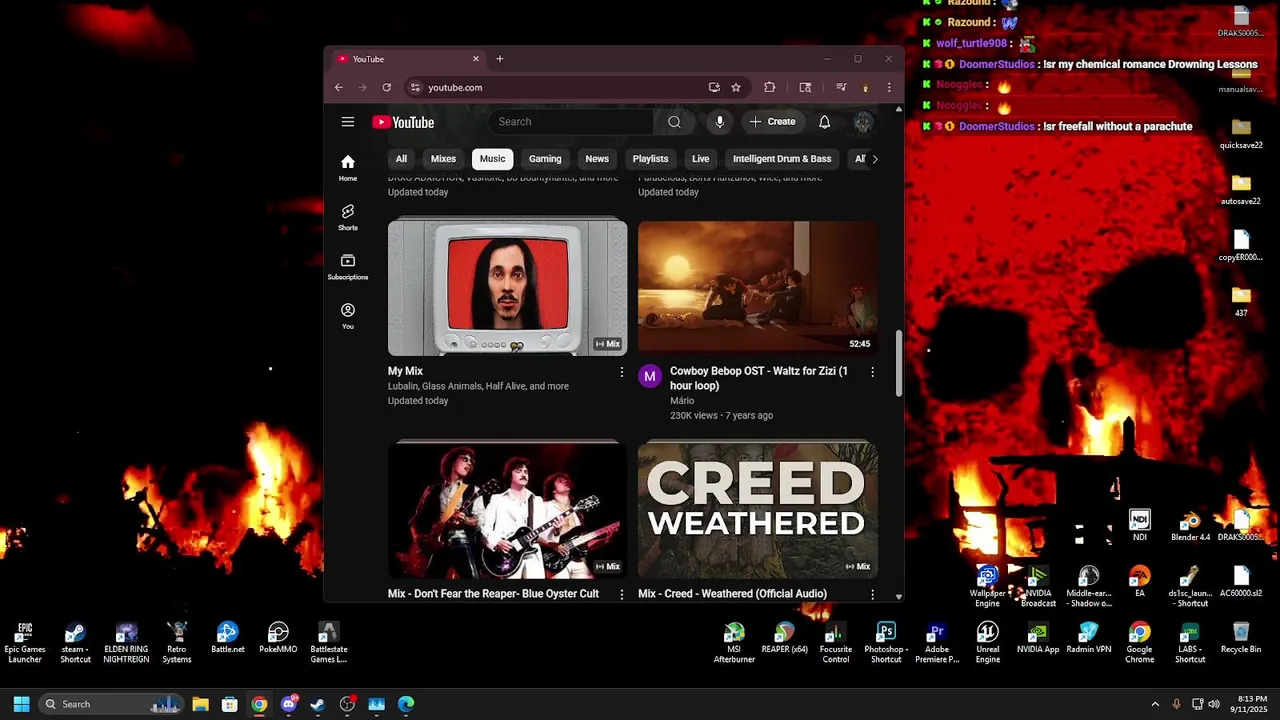Select the Gaming category chip
Screen dimensions: 1280x720
(x=545, y=159)
